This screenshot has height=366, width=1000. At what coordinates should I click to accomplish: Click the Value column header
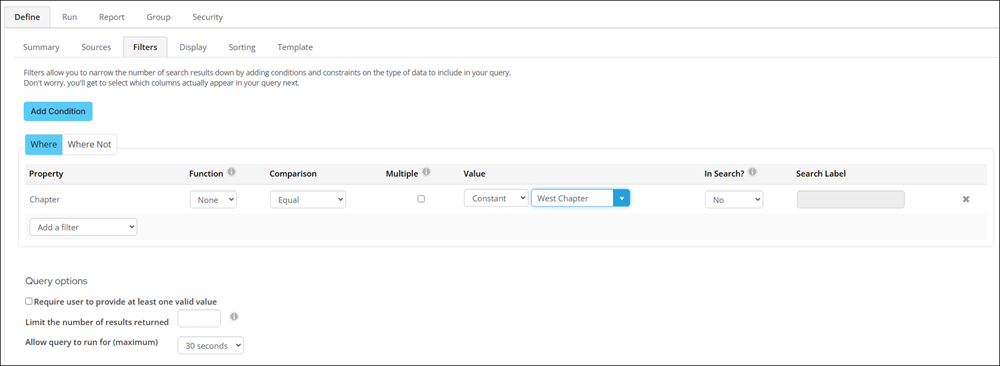tap(475, 173)
